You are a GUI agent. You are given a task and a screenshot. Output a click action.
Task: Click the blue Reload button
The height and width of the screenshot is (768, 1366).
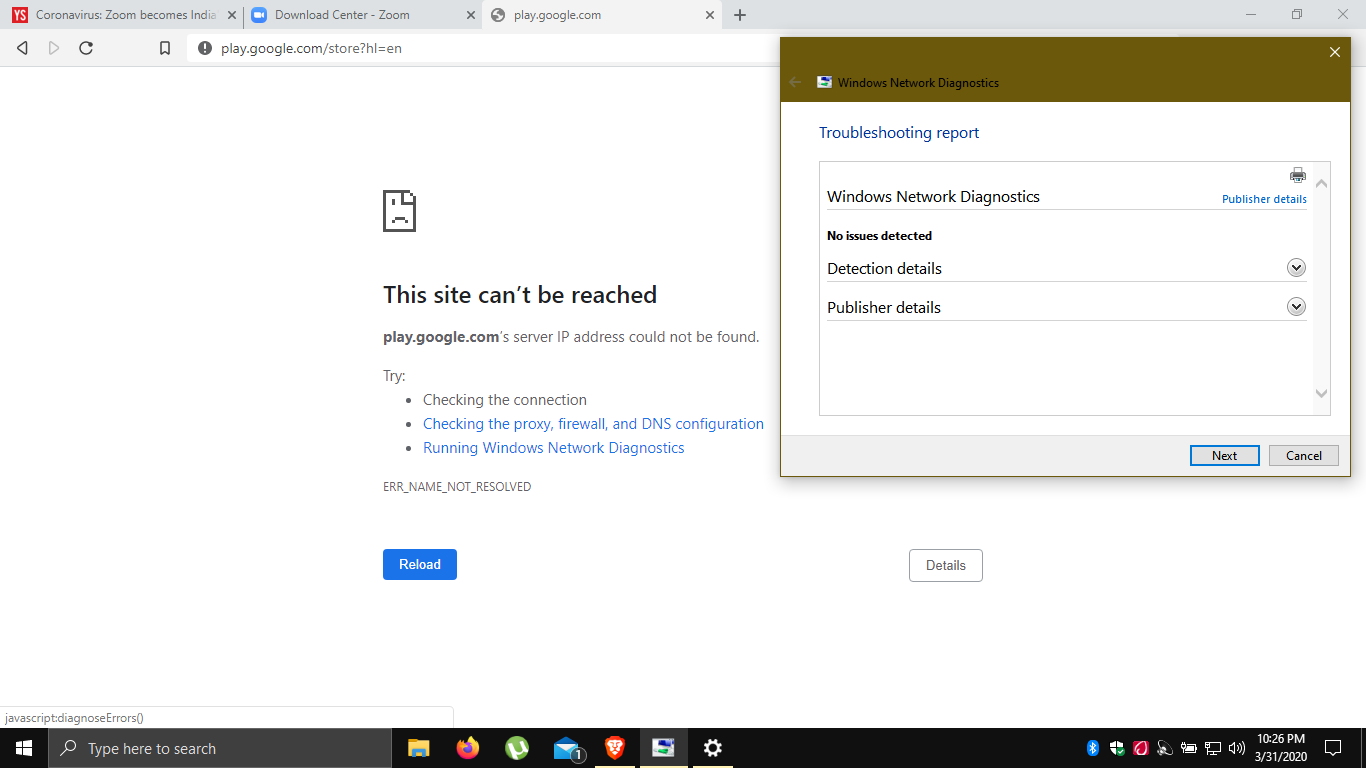tap(420, 565)
